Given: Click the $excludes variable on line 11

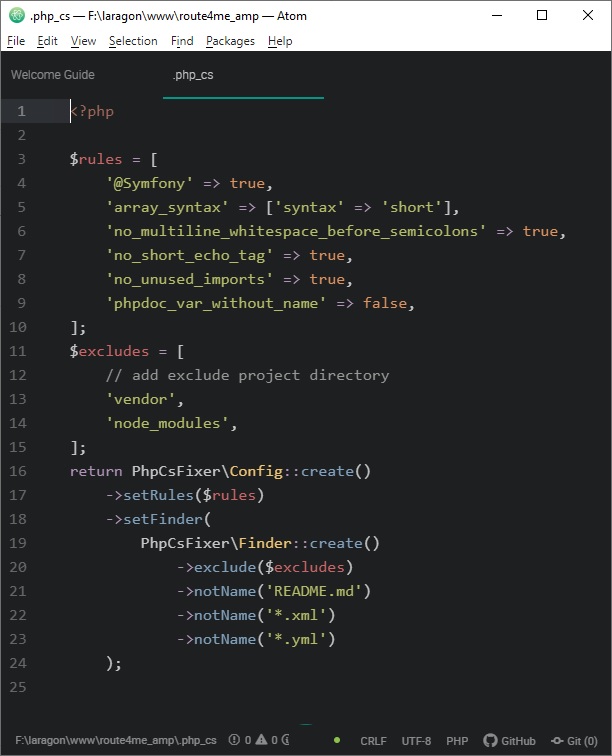Looking at the screenshot, I should click(109, 351).
